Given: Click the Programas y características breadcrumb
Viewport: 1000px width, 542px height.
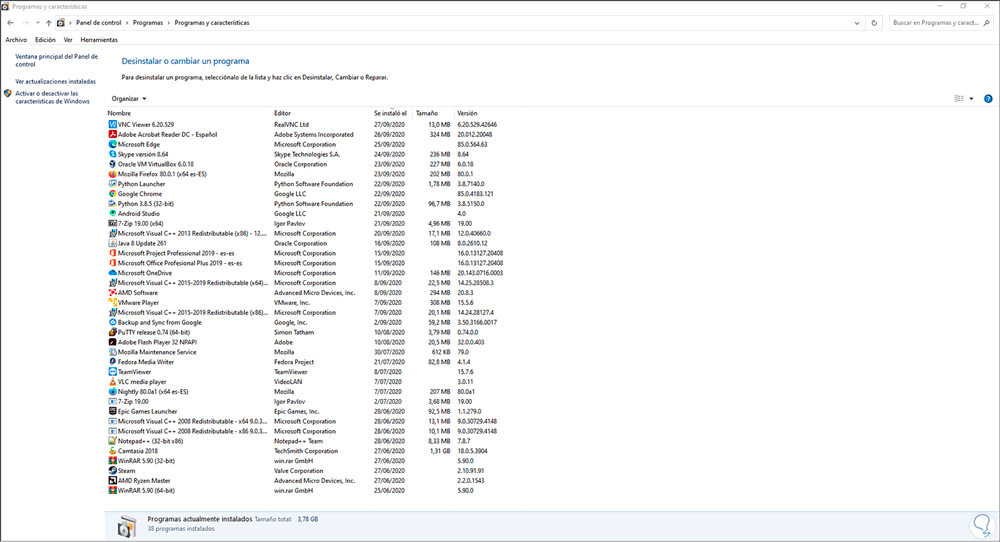Looking at the screenshot, I should 212,23.
